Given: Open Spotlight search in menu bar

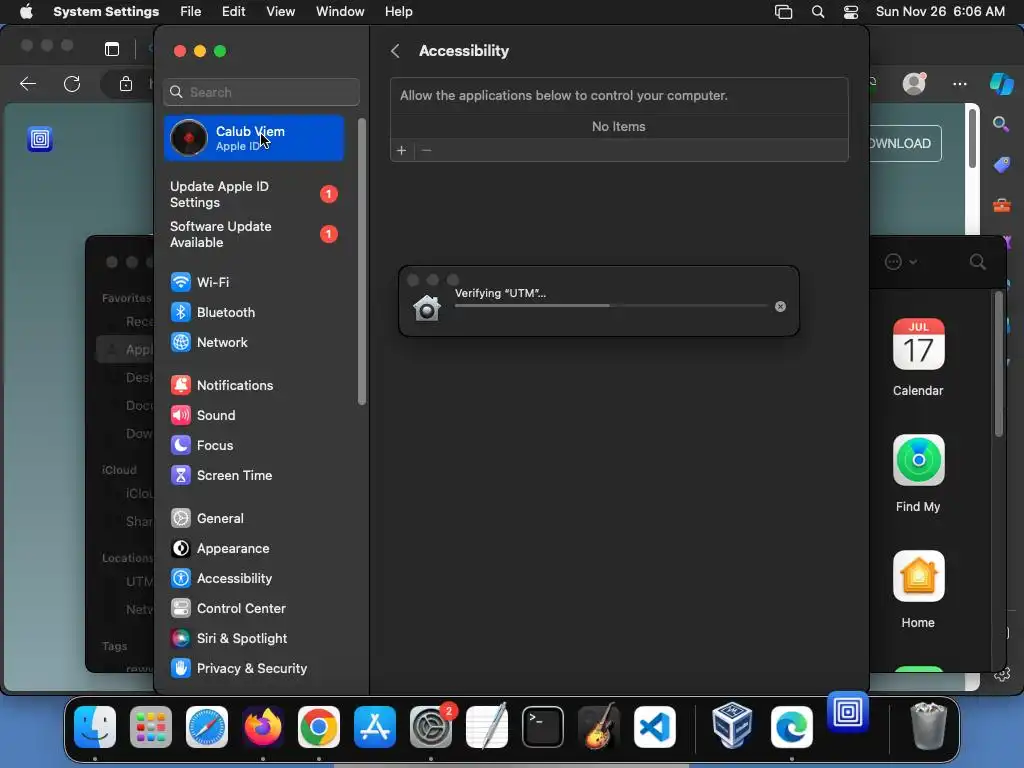Looking at the screenshot, I should [818, 12].
